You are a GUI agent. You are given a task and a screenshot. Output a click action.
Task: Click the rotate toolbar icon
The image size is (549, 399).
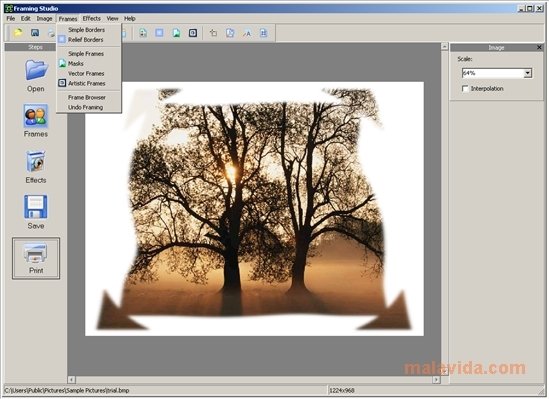[213, 33]
